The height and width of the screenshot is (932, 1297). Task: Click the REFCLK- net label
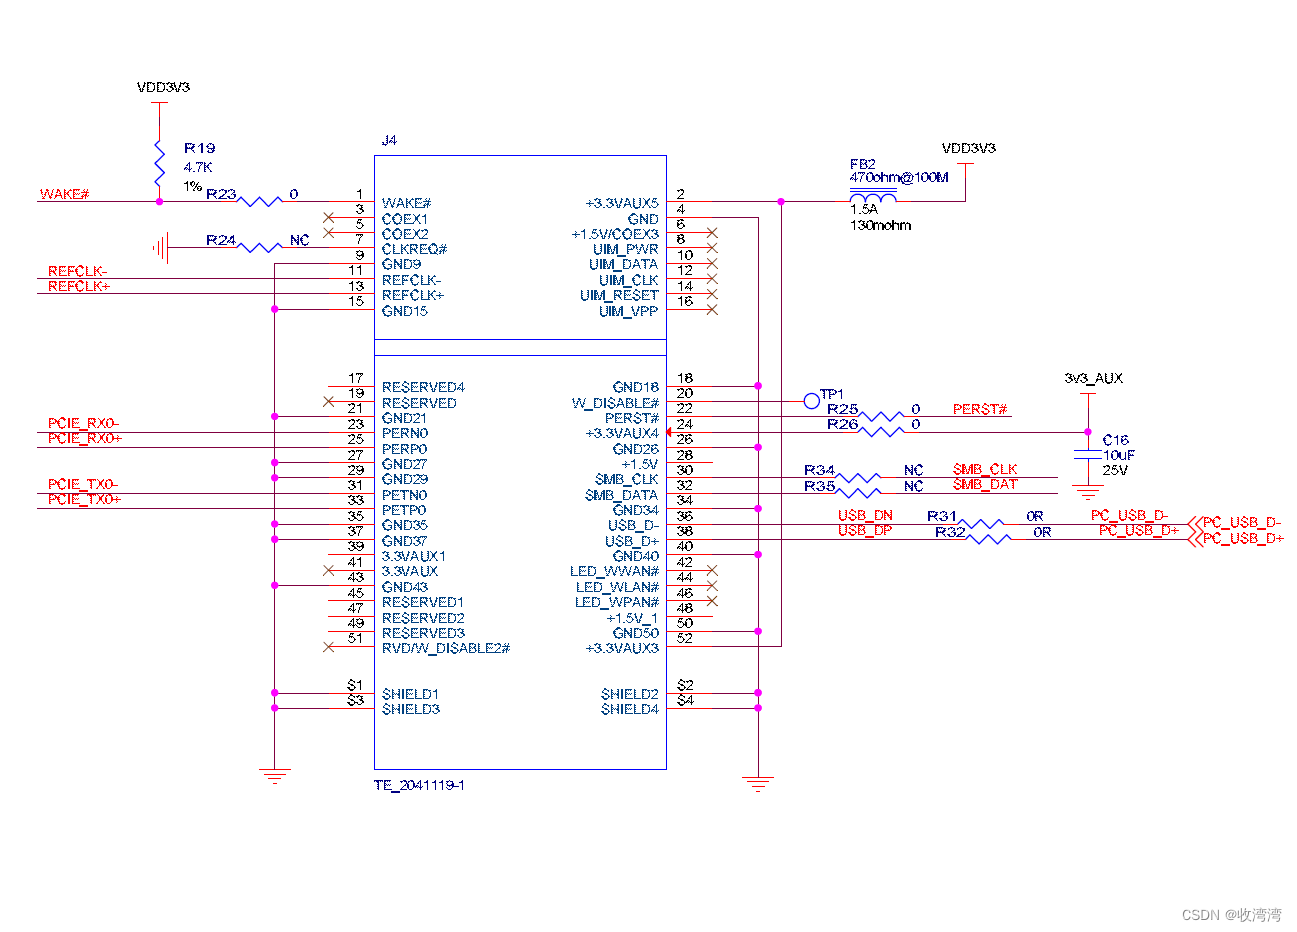[x=78, y=271]
